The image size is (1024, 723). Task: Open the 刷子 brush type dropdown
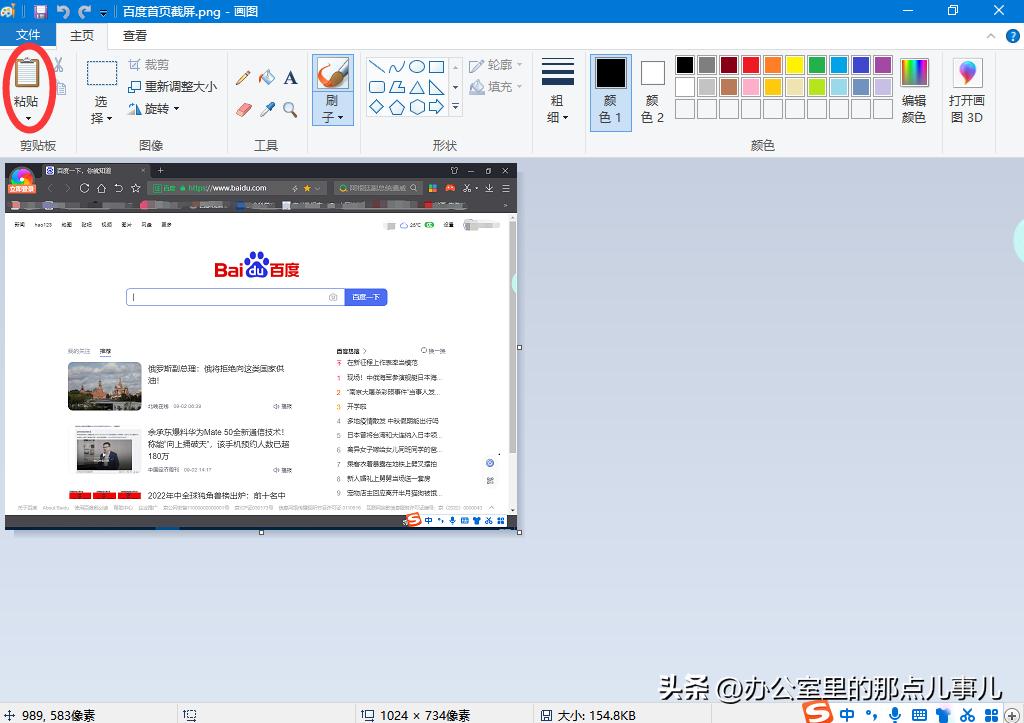333,115
